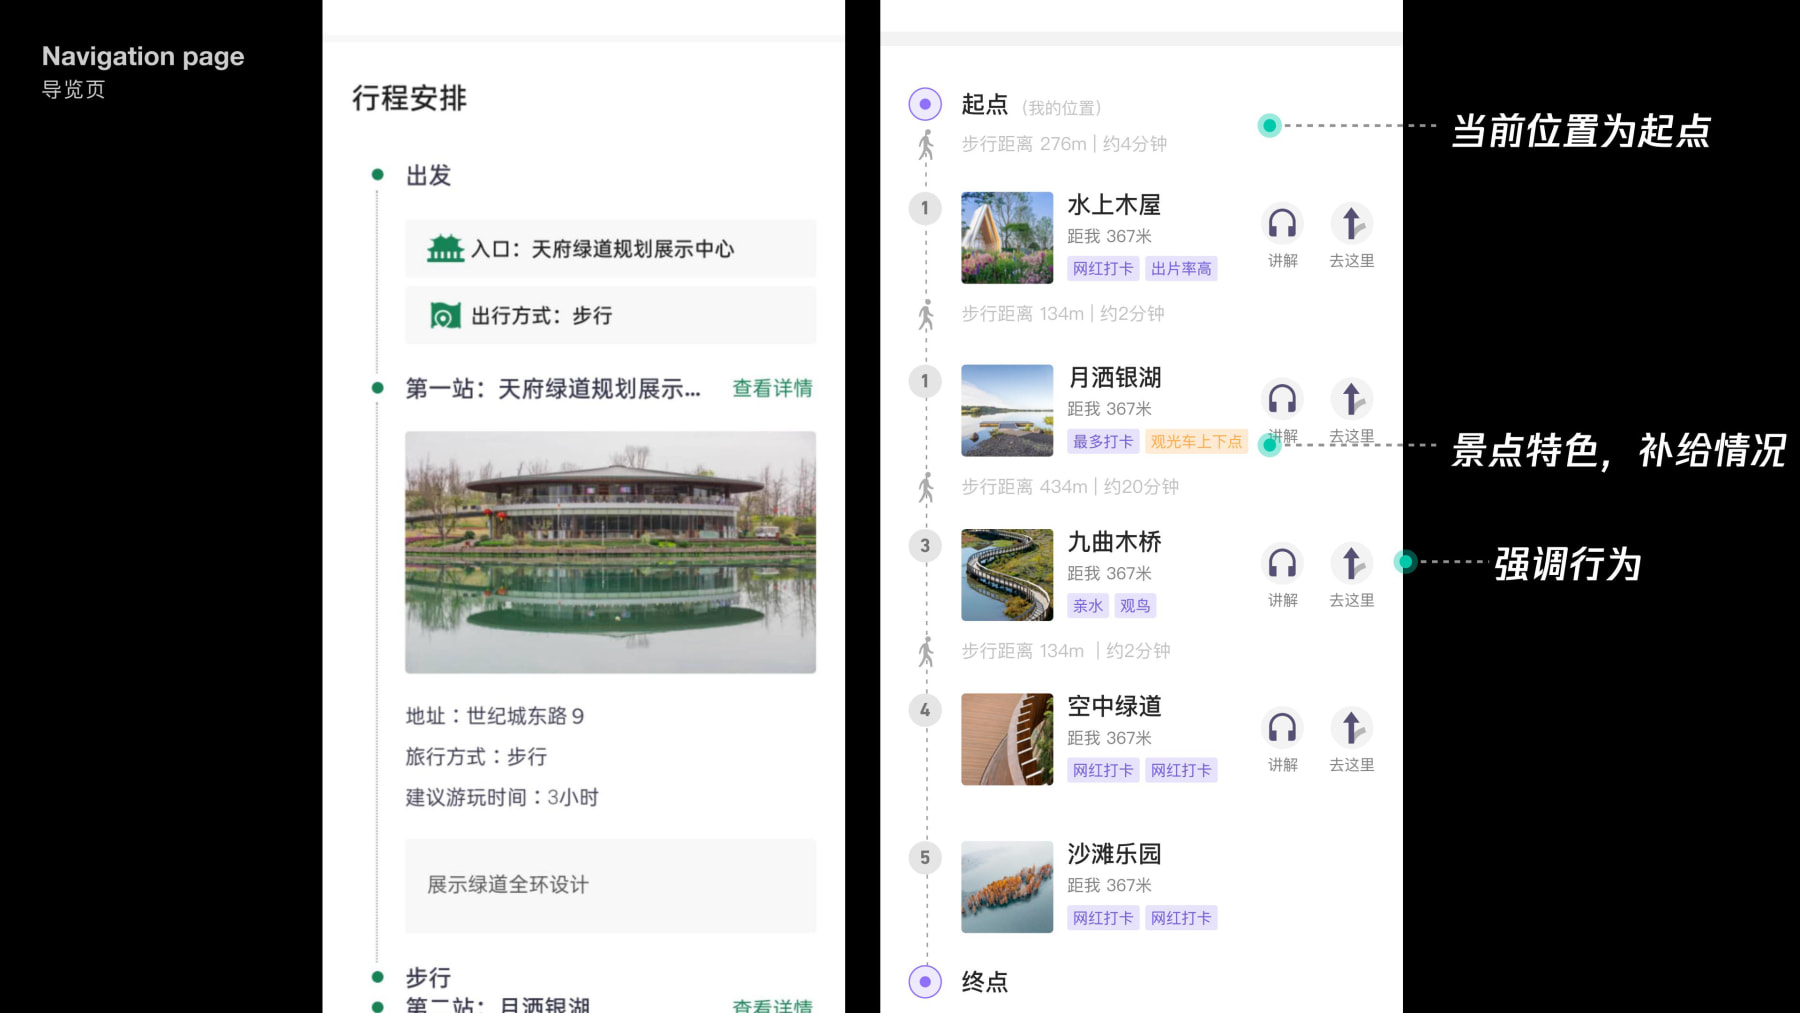Open 查看详情 for 第一站 天府绿道规划展示中心

point(772,387)
